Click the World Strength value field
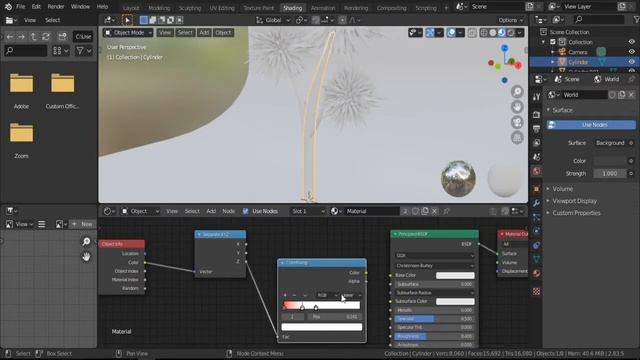Screen dimensions: 640x360 click(609, 173)
